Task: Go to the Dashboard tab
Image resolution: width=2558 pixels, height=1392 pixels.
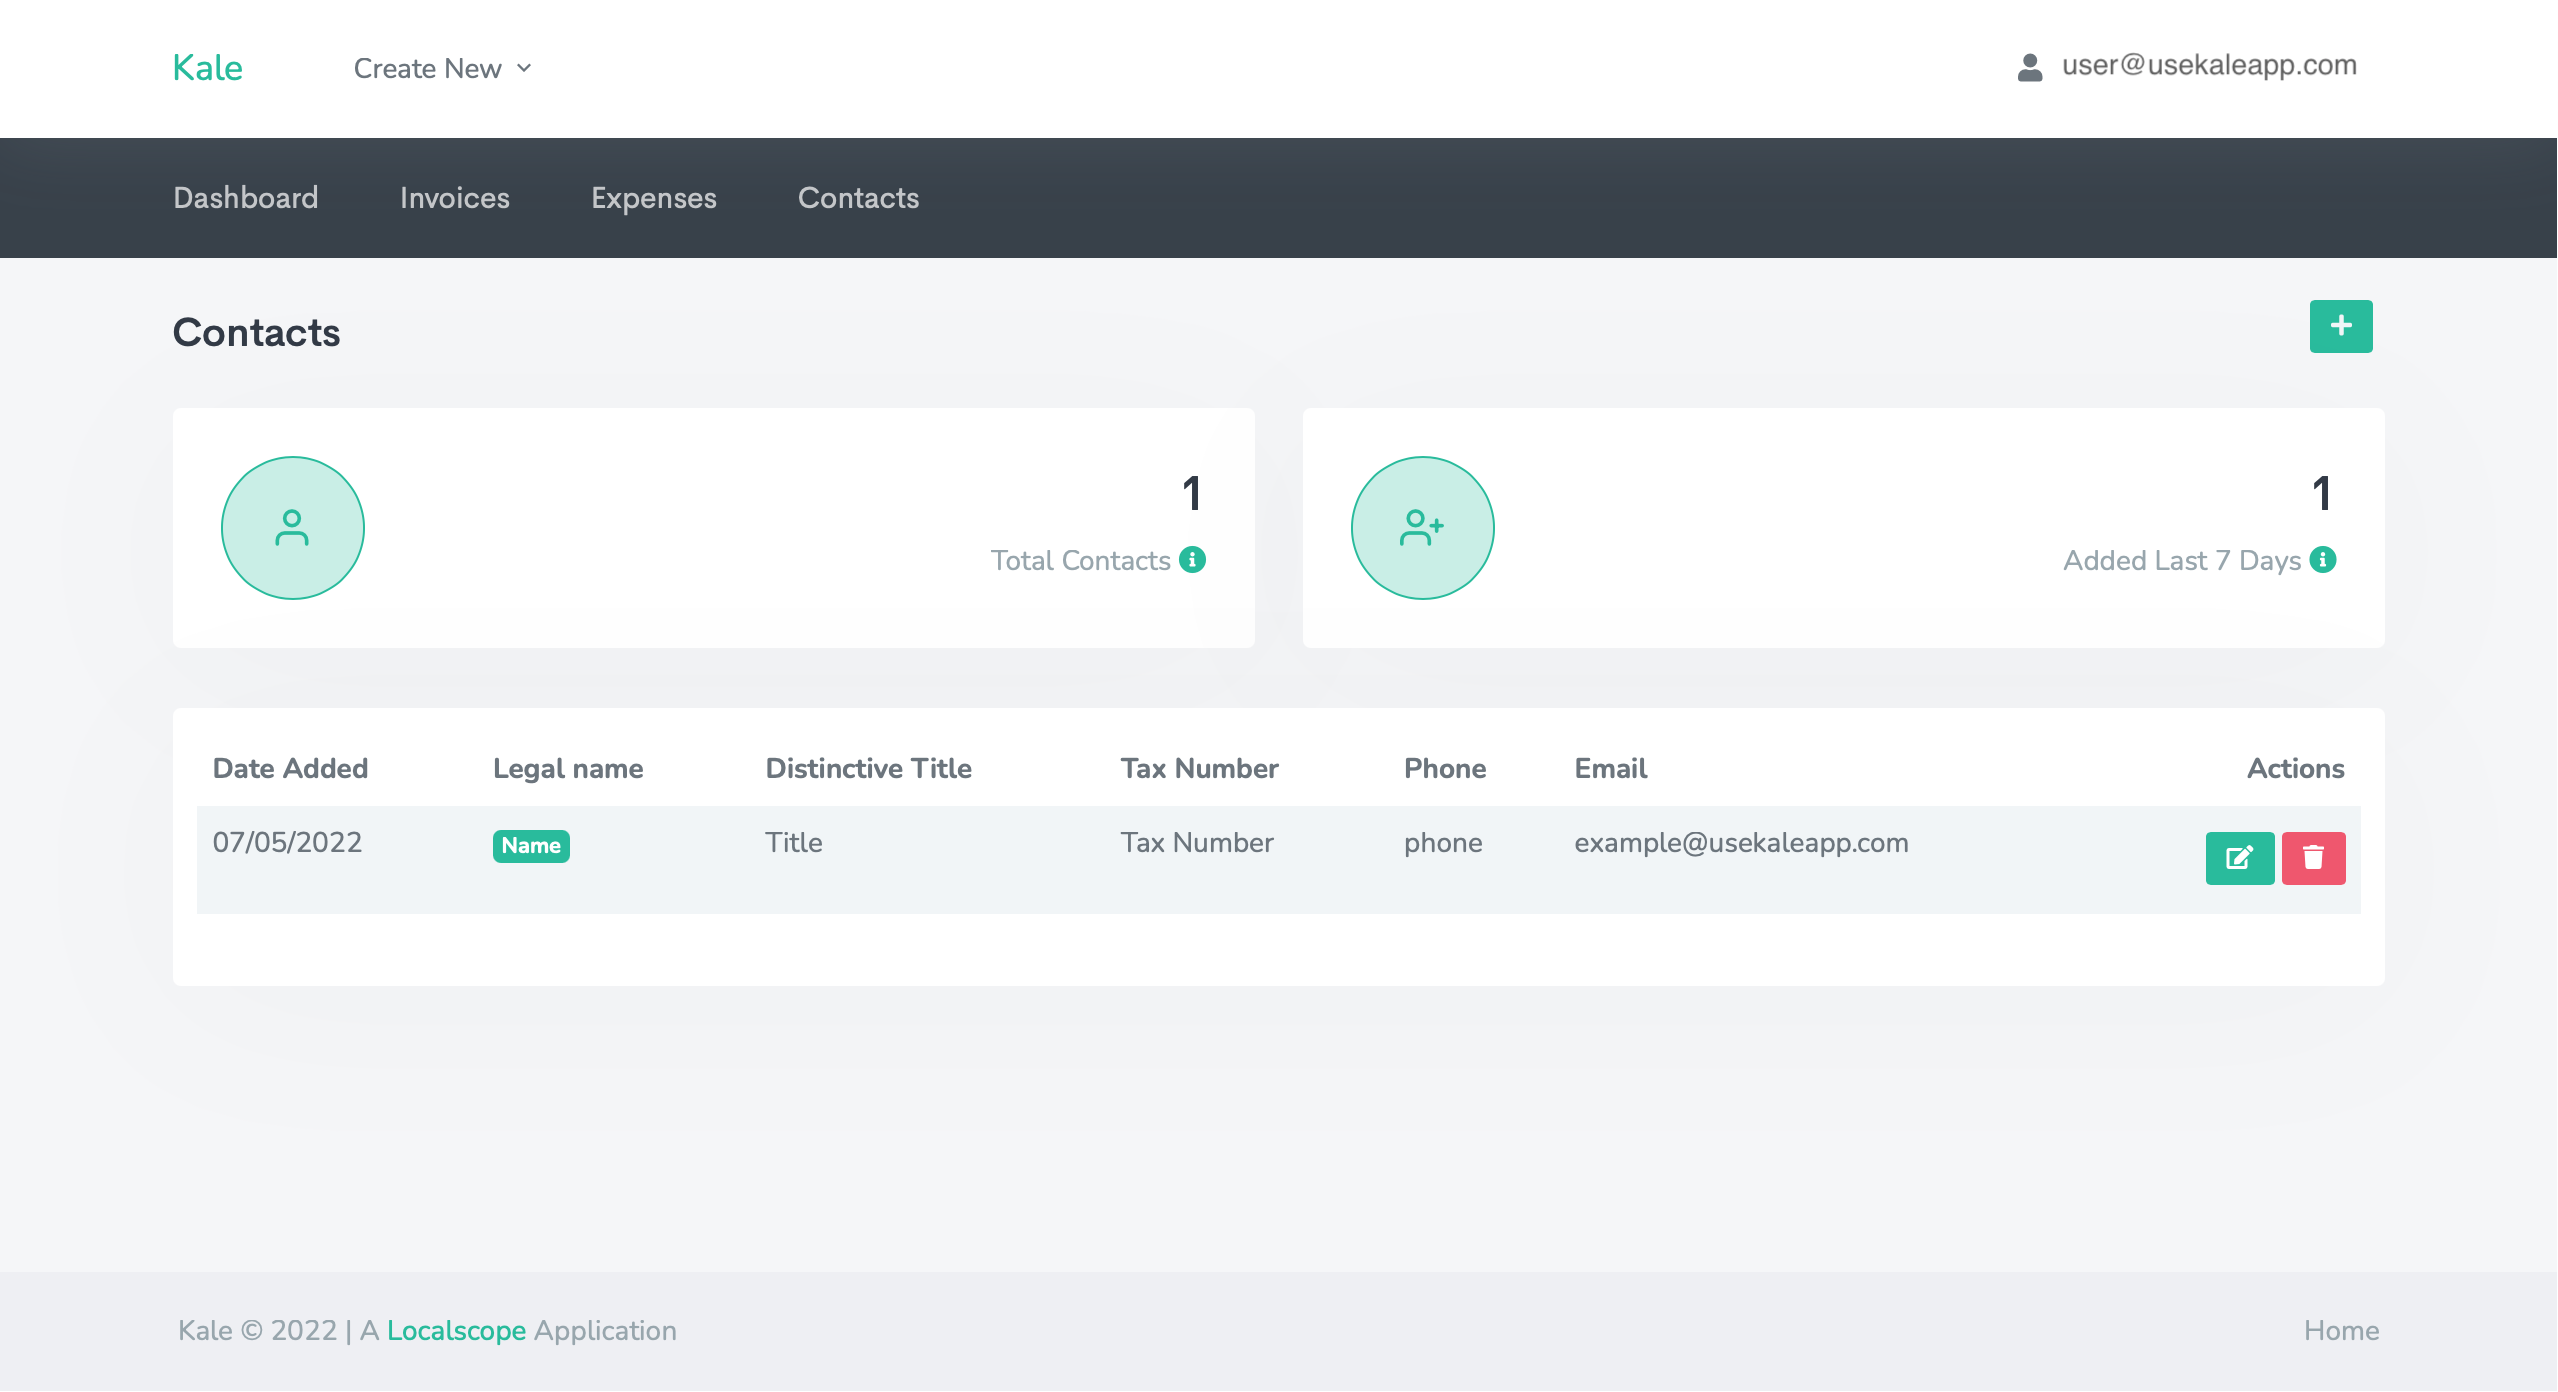Action: [246, 198]
